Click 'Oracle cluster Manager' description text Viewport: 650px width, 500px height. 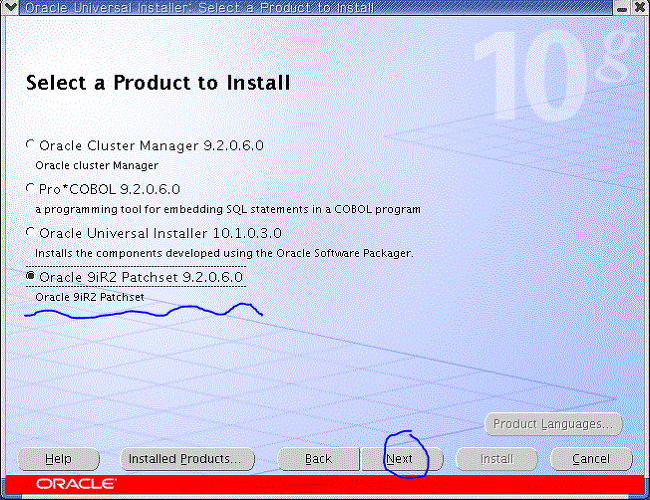pyautogui.click(x=97, y=165)
